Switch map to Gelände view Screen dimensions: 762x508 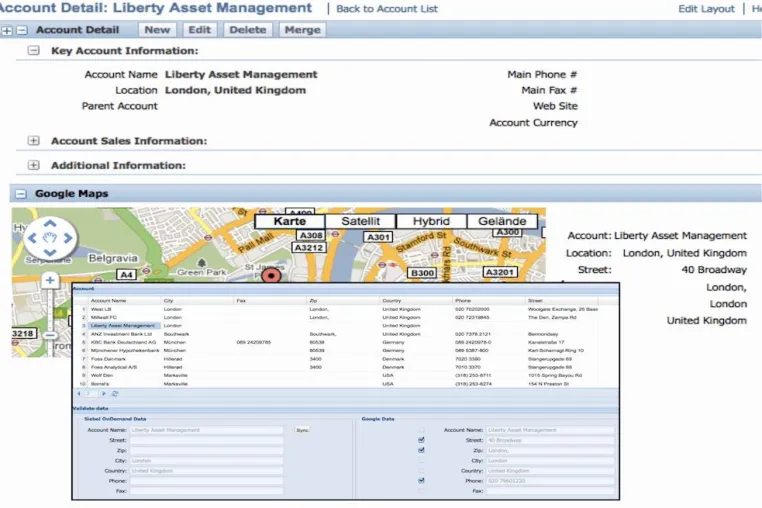502,221
